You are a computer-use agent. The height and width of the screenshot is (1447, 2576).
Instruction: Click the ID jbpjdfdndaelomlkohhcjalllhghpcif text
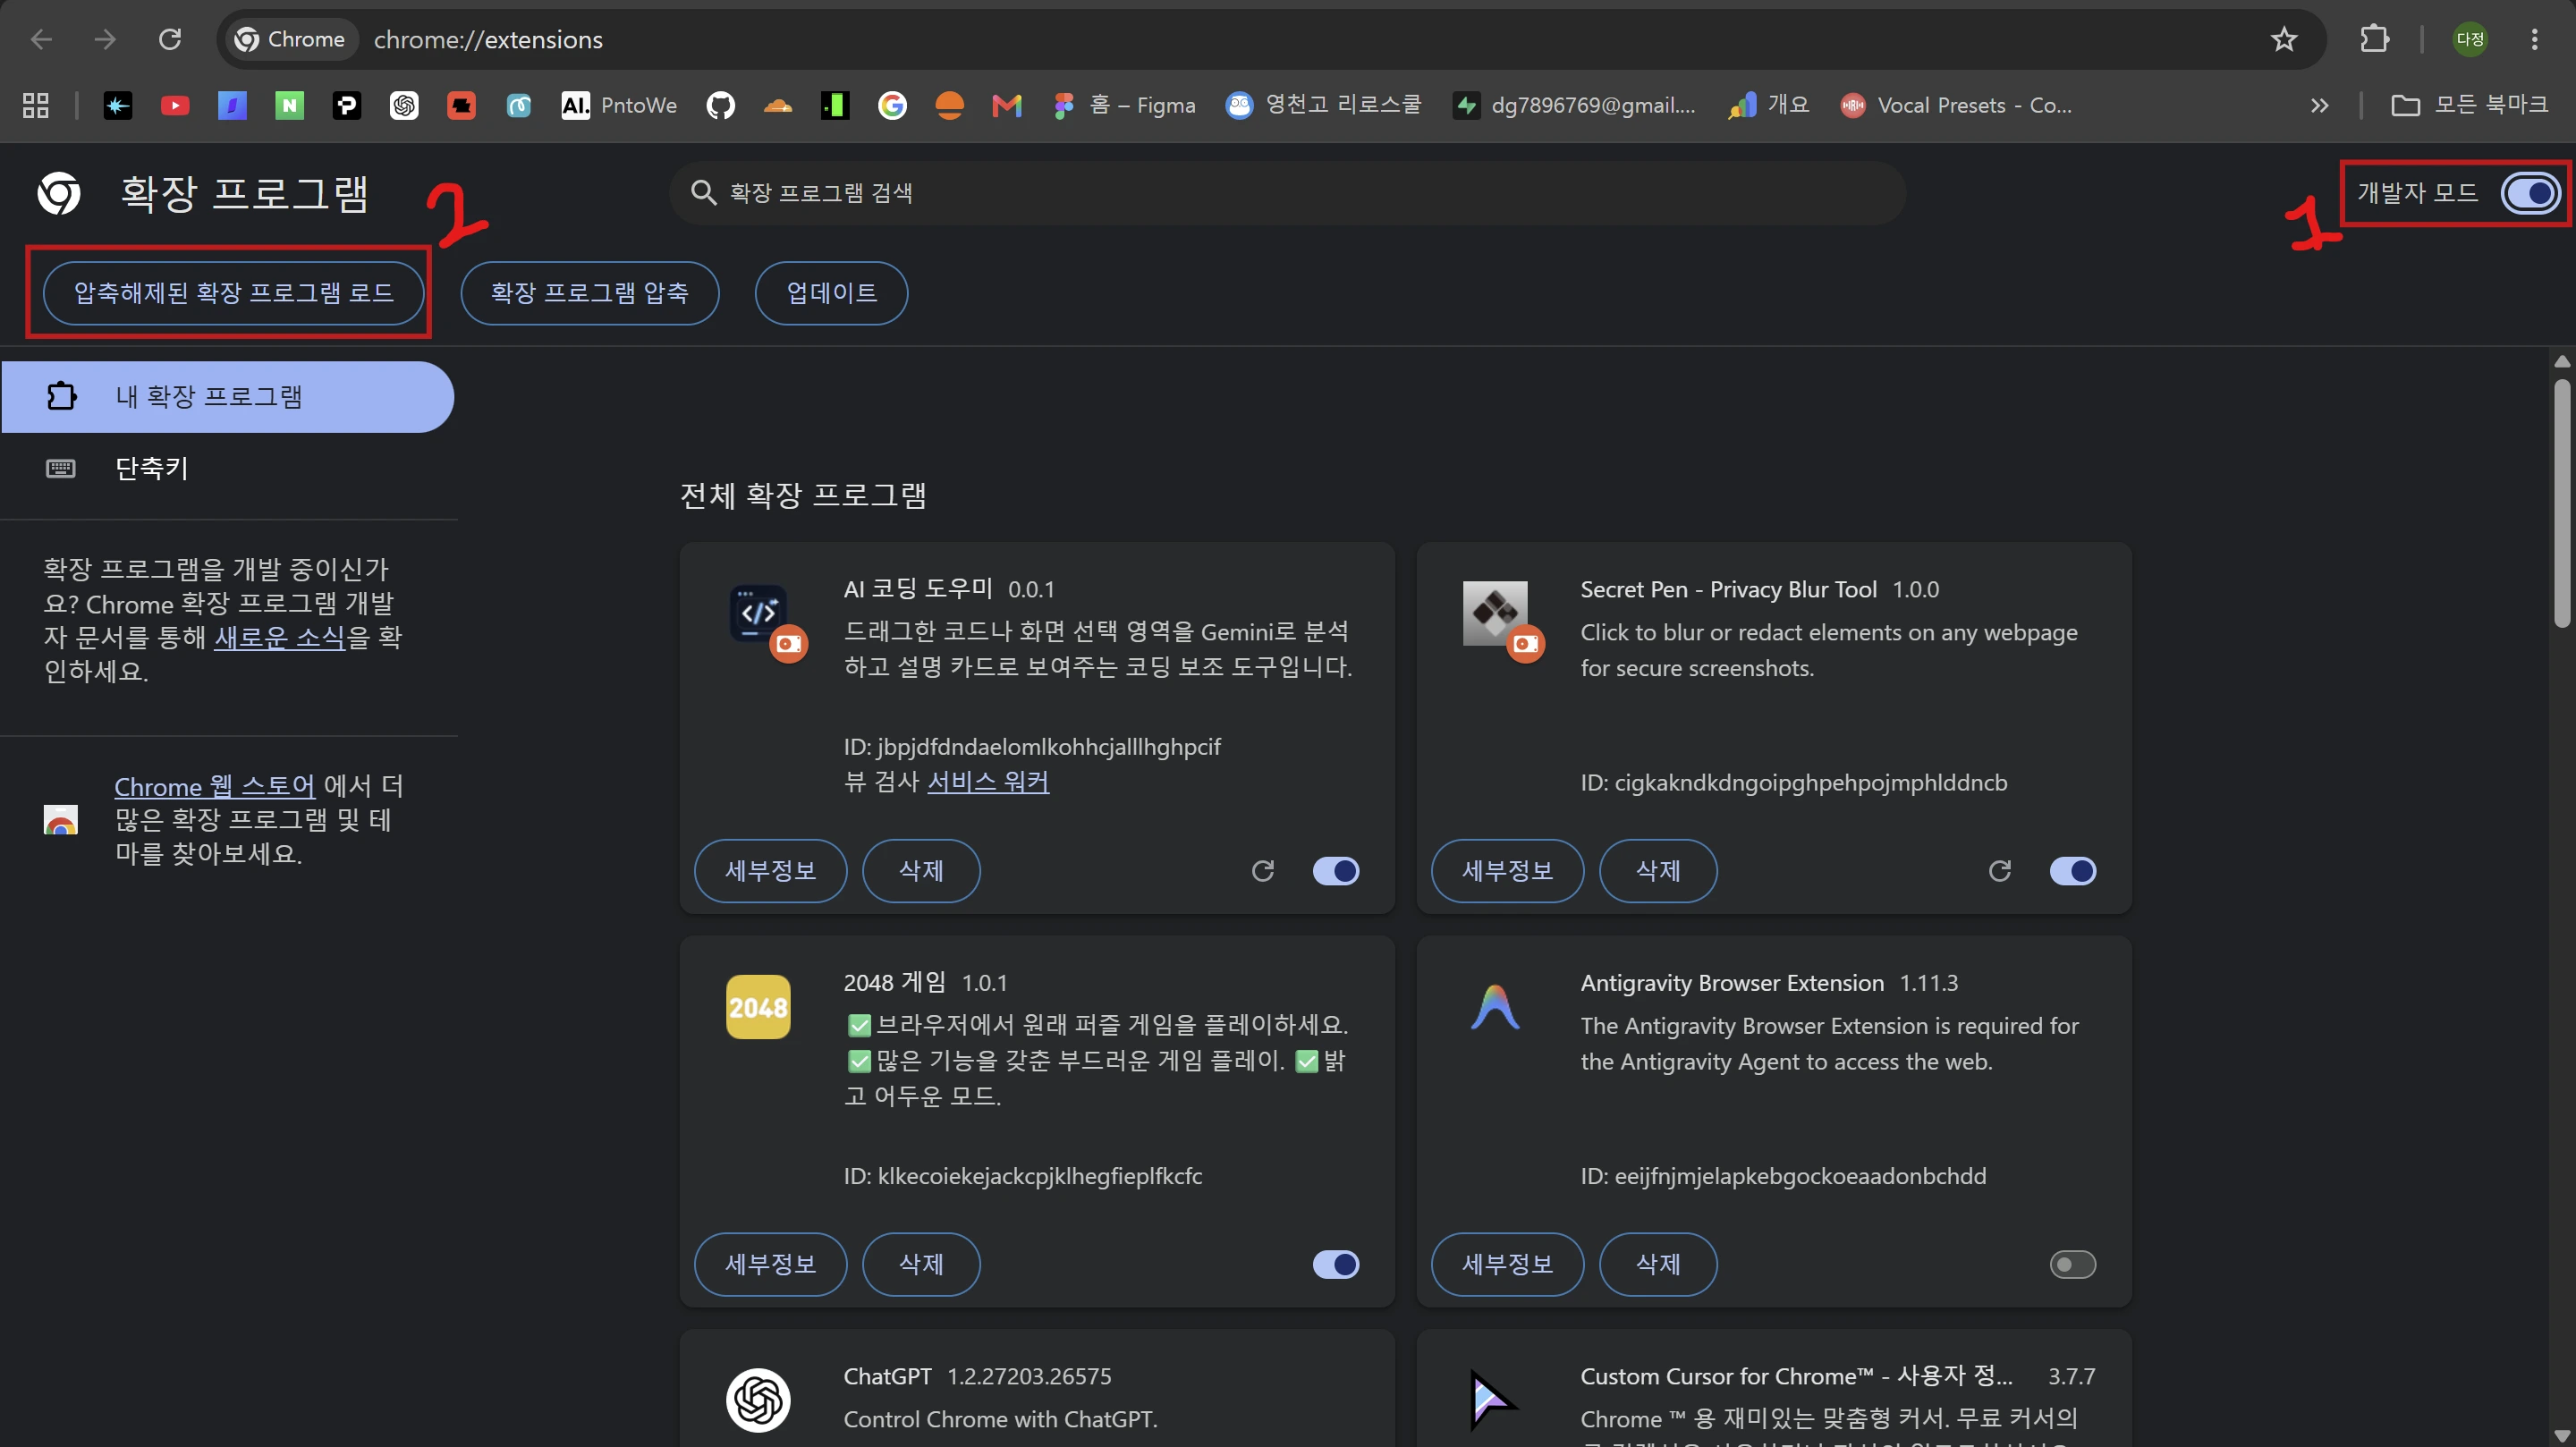(1032, 747)
